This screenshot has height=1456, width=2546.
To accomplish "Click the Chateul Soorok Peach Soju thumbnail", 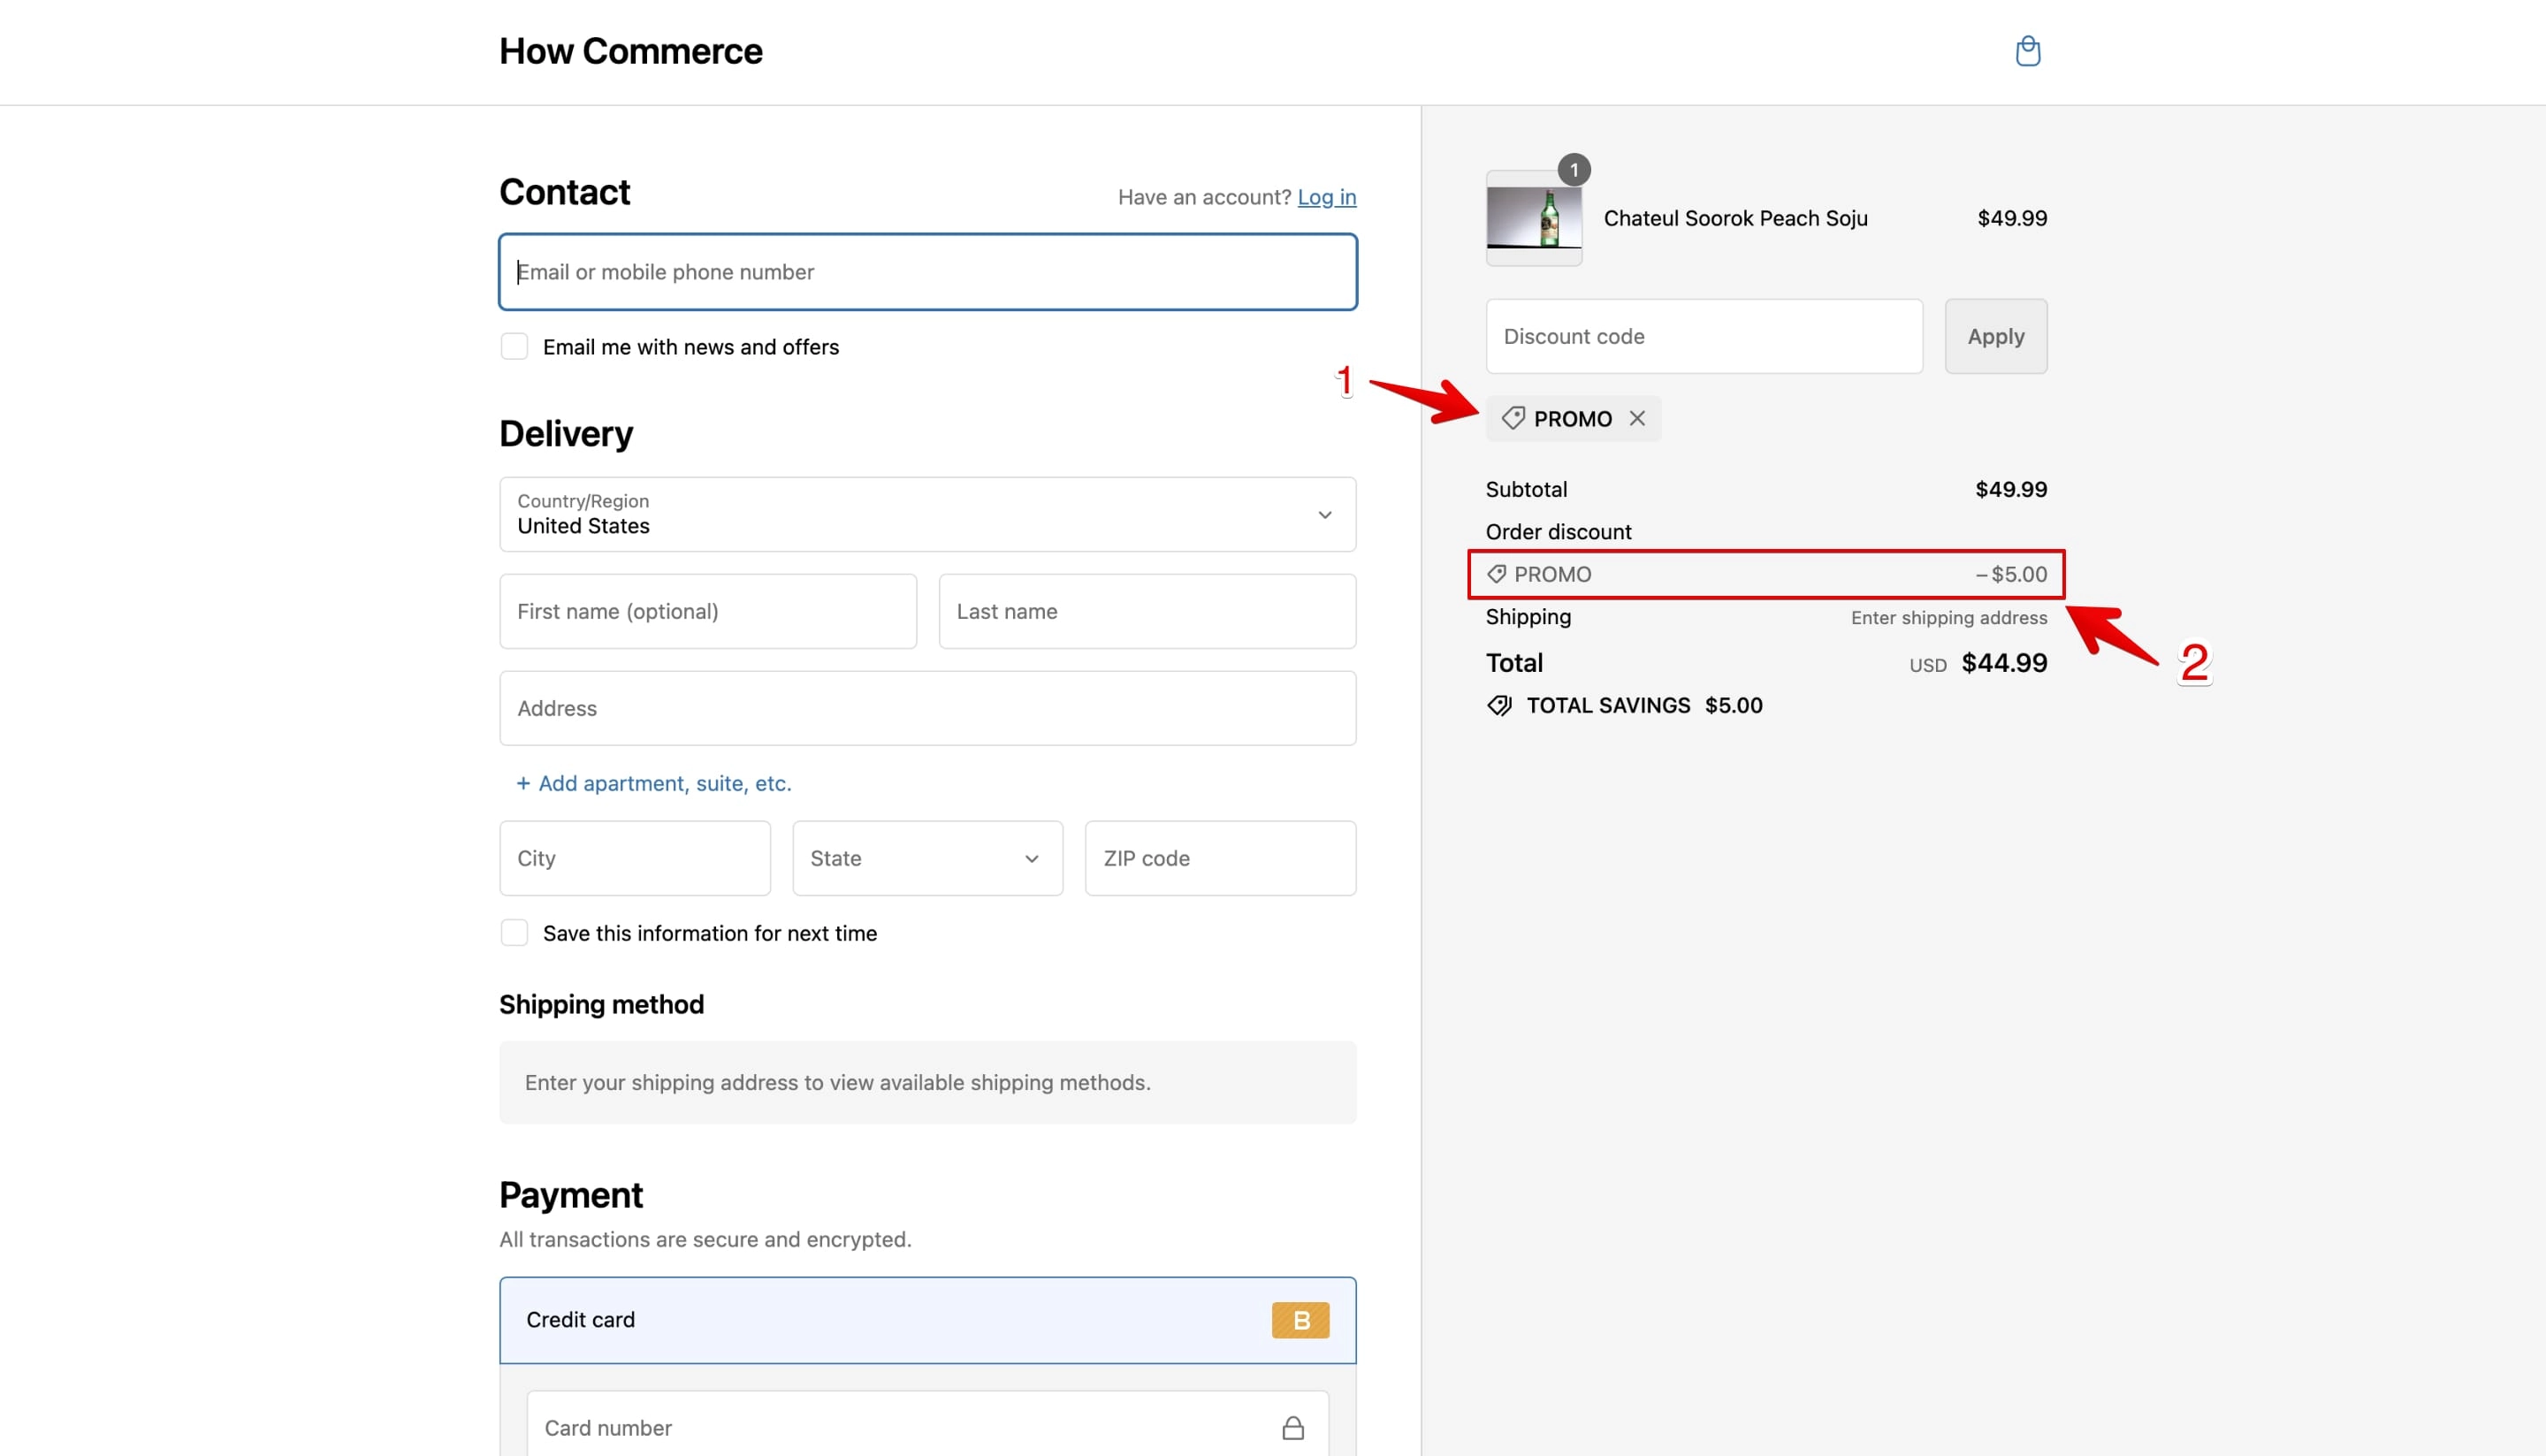I will (x=1533, y=218).
